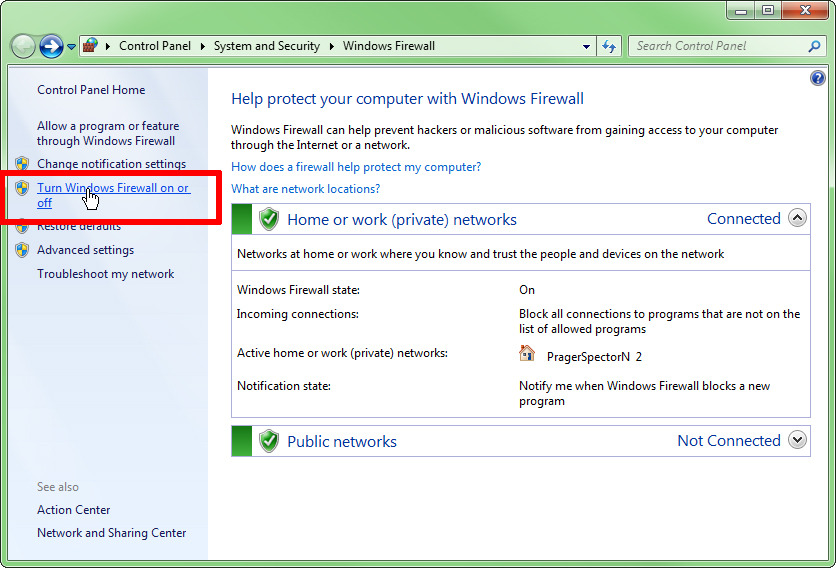Expand the Public networks section chevron

pyautogui.click(x=797, y=440)
